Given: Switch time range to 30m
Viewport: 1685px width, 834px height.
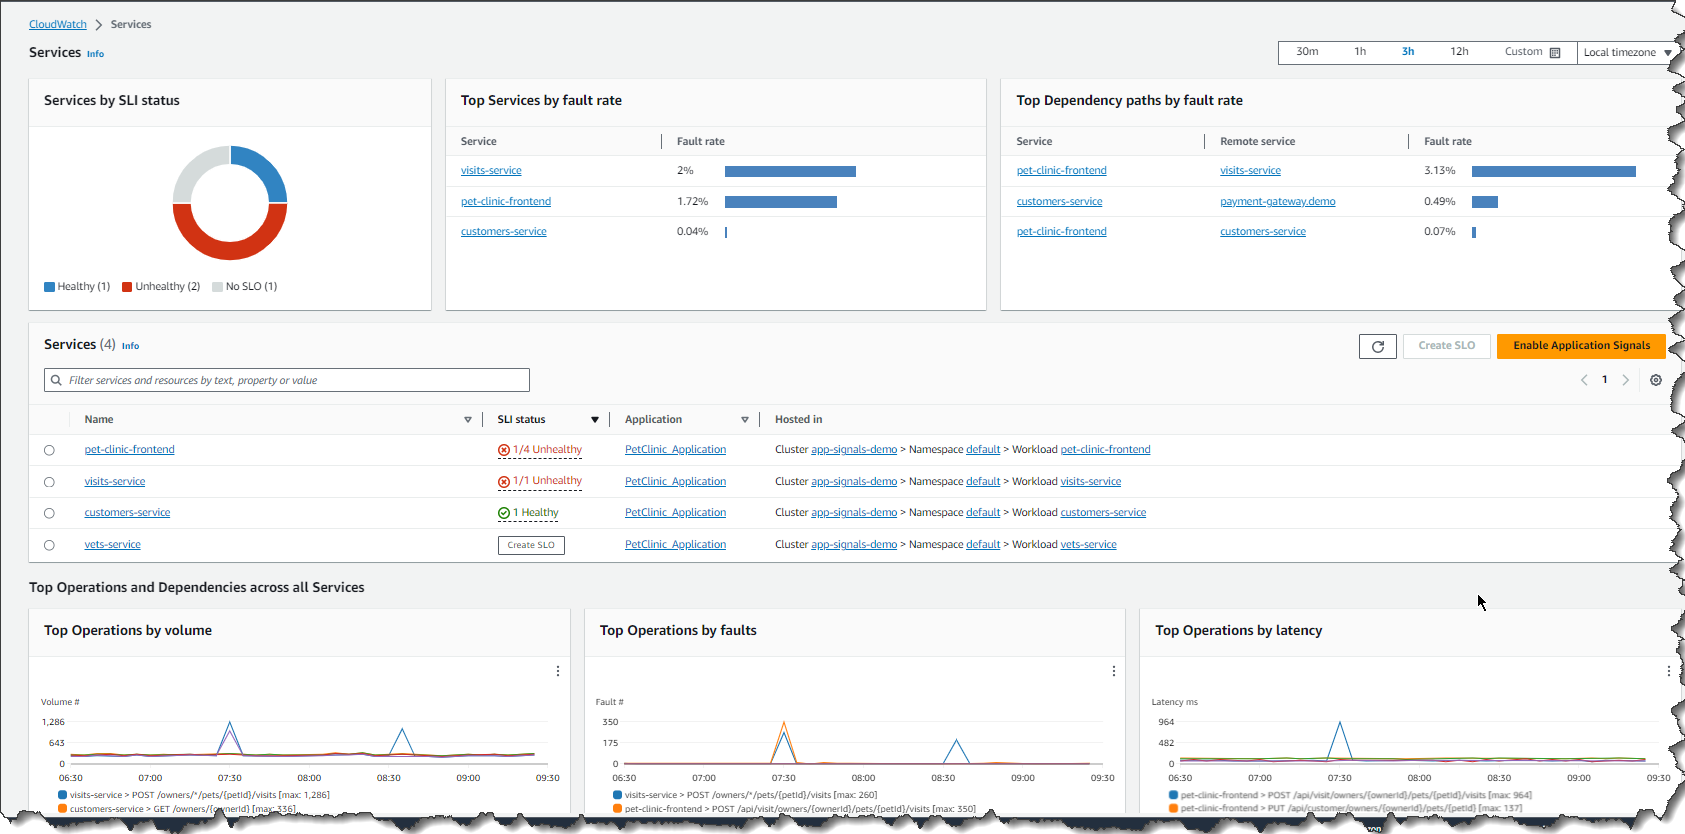Looking at the screenshot, I should point(1307,52).
